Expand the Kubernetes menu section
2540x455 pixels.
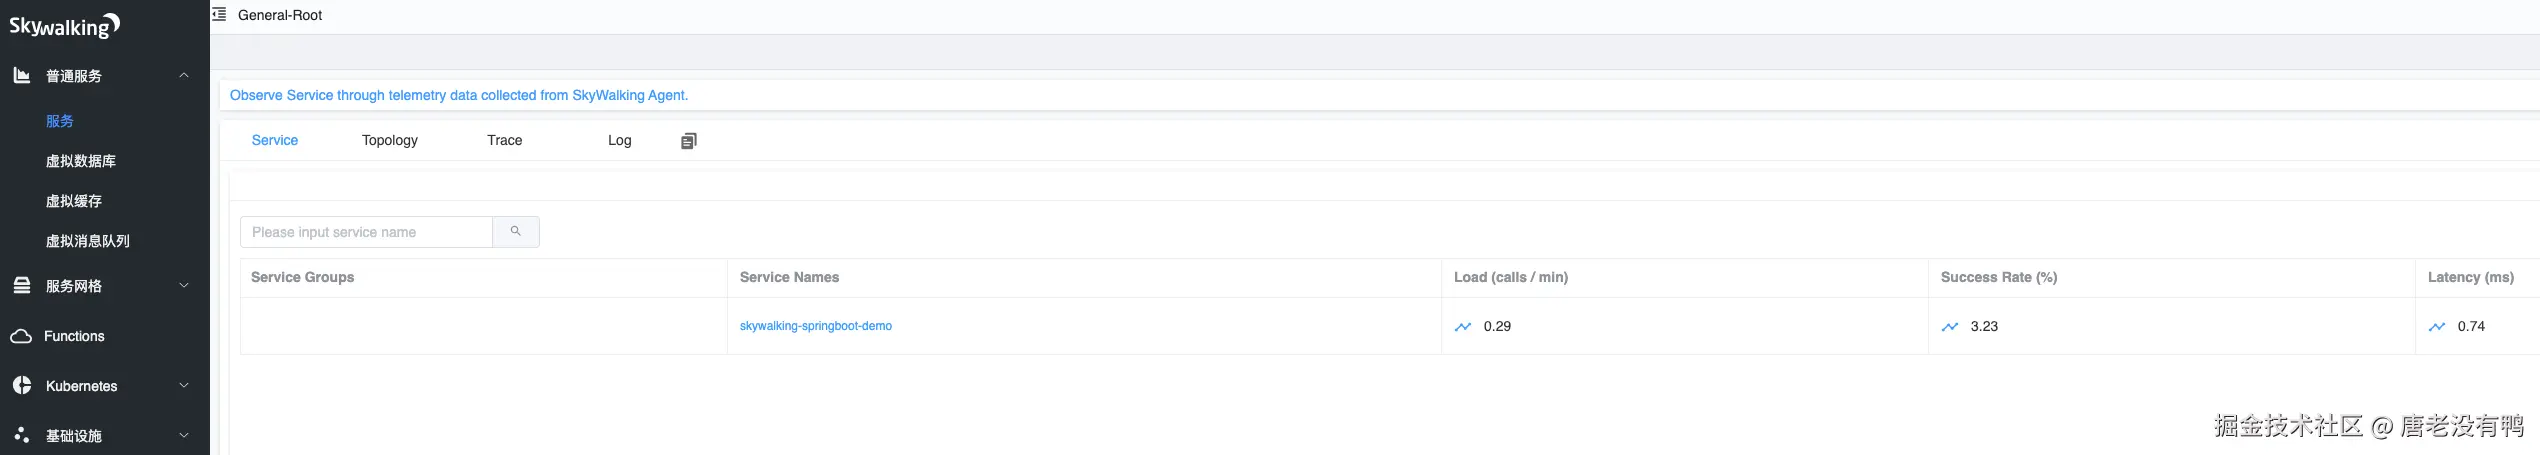point(184,386)
